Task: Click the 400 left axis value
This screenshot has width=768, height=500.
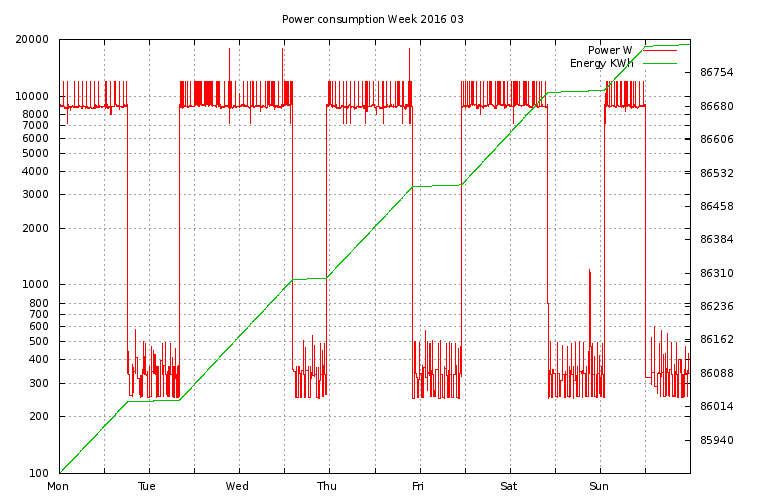Action: coord(39,359)
